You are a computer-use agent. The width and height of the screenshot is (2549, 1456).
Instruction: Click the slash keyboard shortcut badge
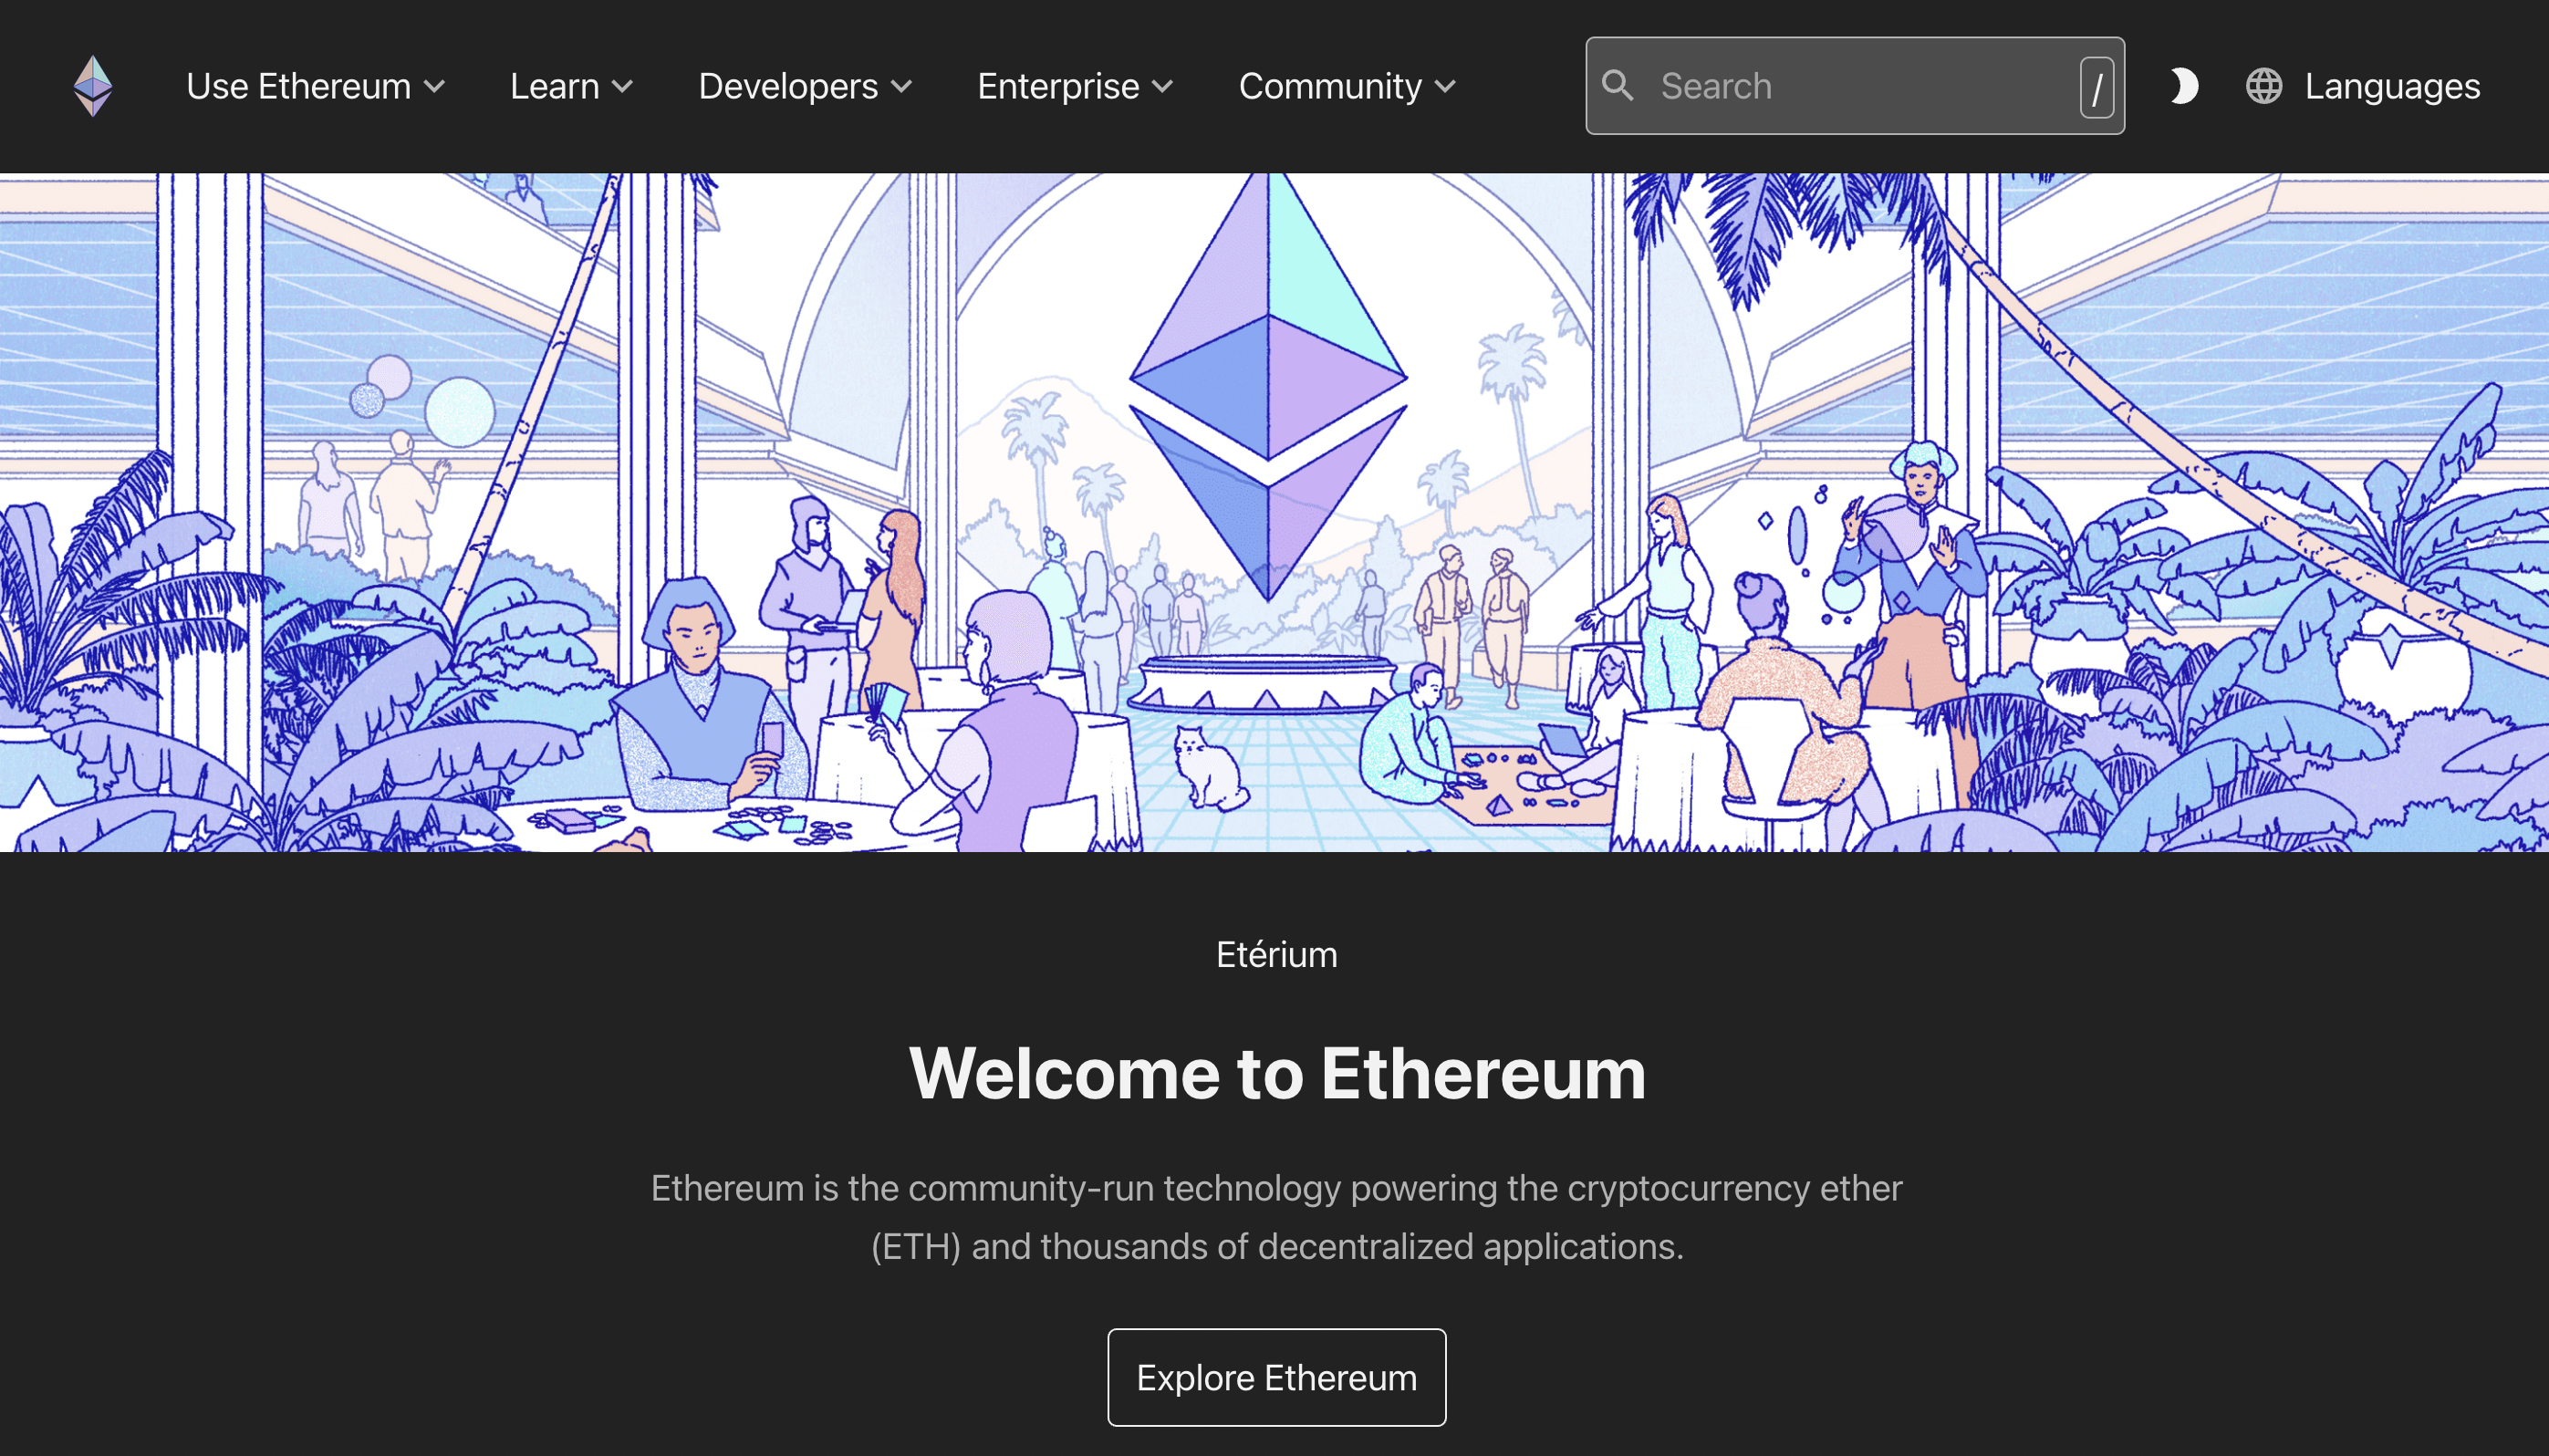click(2096, 87)
